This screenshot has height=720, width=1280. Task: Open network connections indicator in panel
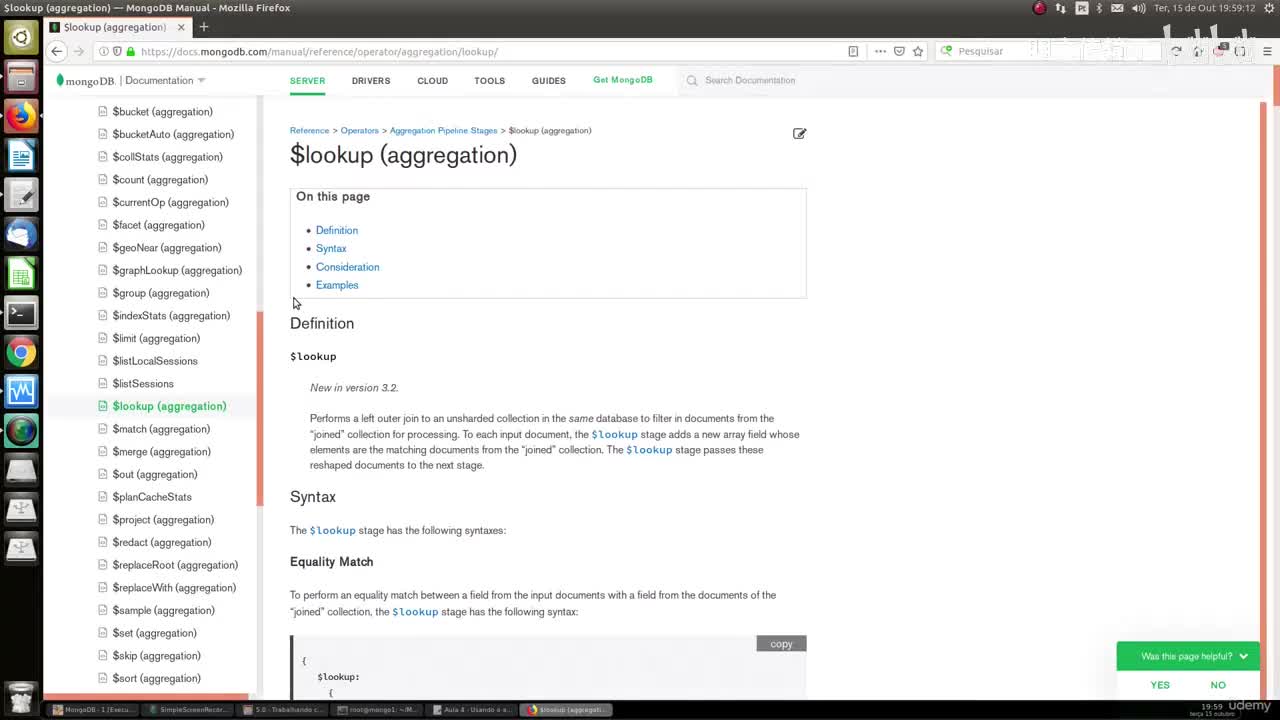pos(1061,8)
